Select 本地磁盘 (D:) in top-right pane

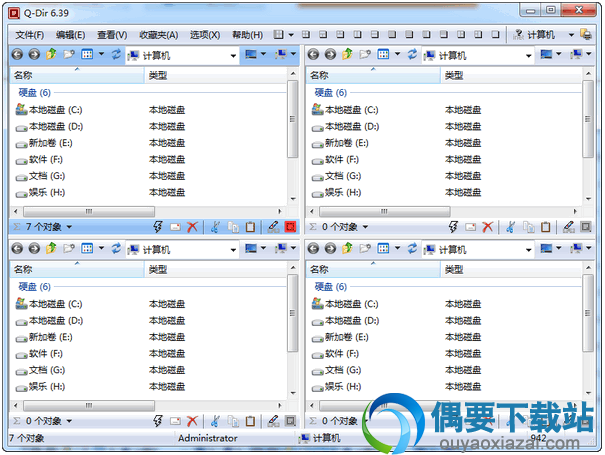[x=345, y=127]
